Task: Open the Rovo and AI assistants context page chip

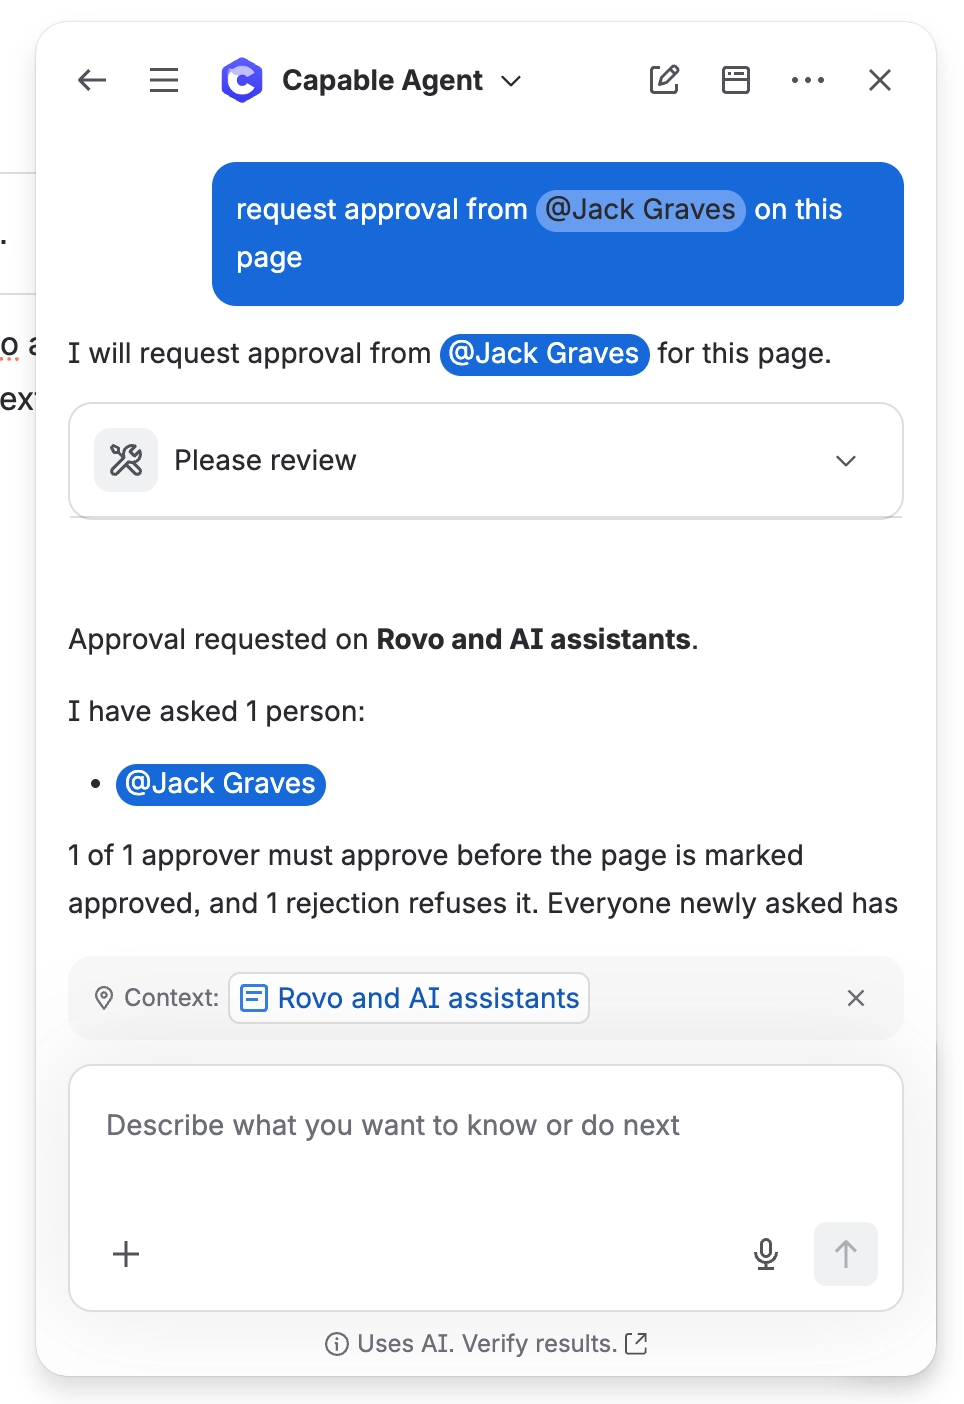Action: tap(409, 998)
